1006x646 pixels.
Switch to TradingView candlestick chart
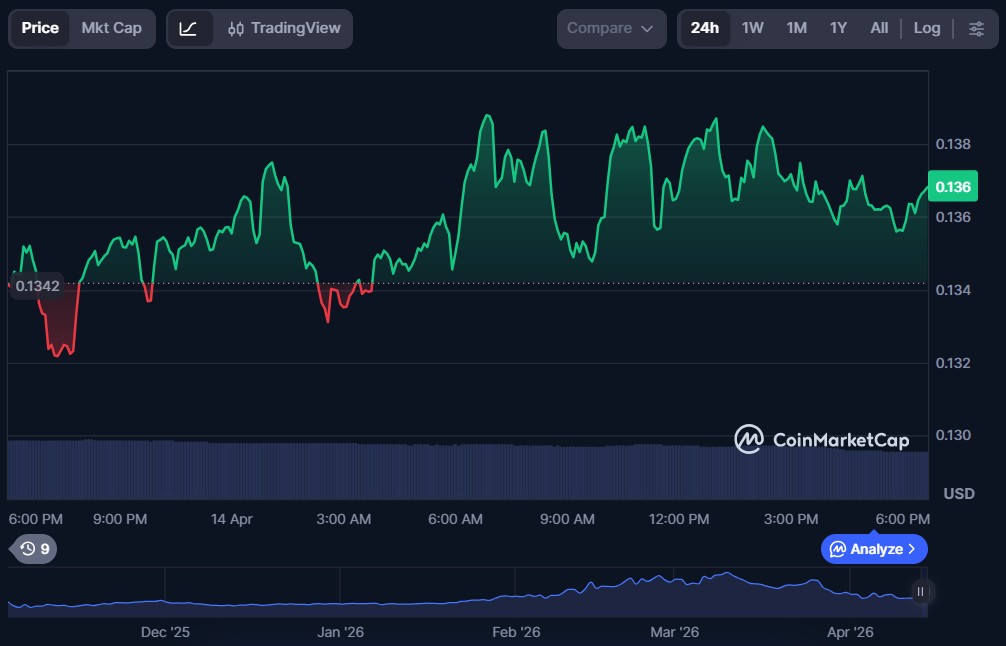284,29
